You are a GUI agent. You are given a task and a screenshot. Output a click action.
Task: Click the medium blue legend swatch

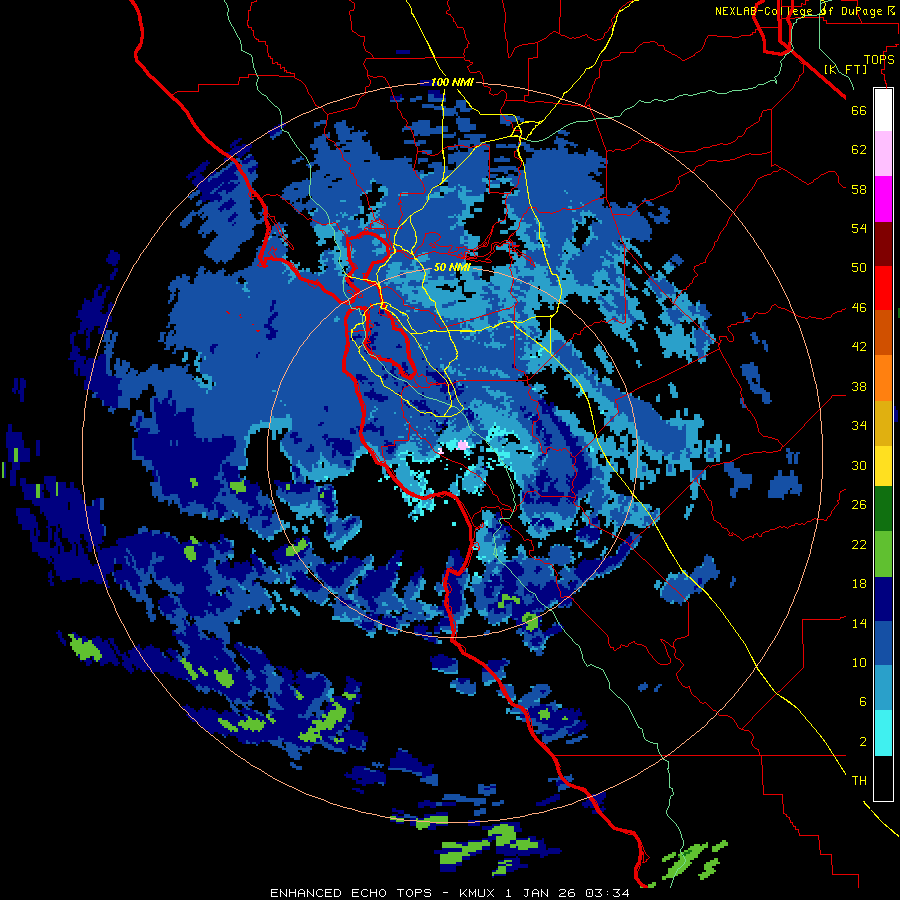[883, 643]
